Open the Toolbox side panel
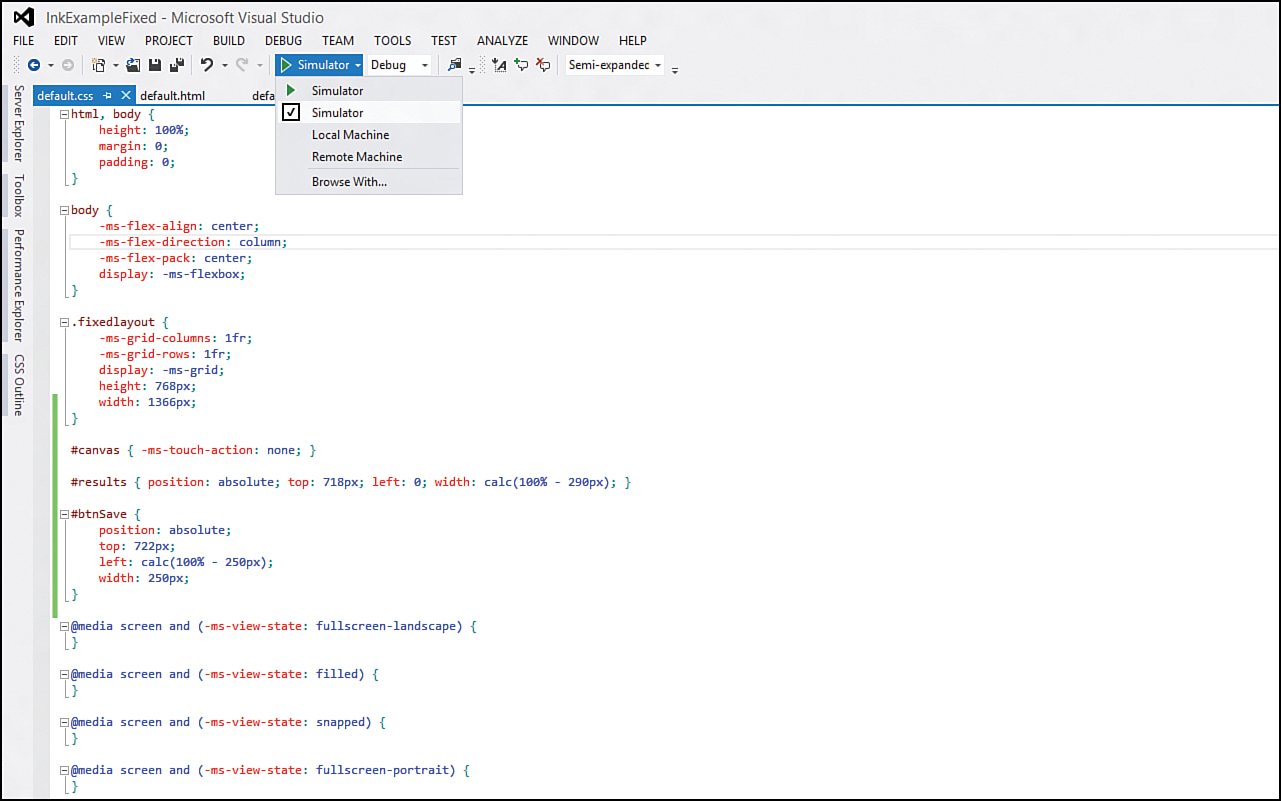 point(18,196)
